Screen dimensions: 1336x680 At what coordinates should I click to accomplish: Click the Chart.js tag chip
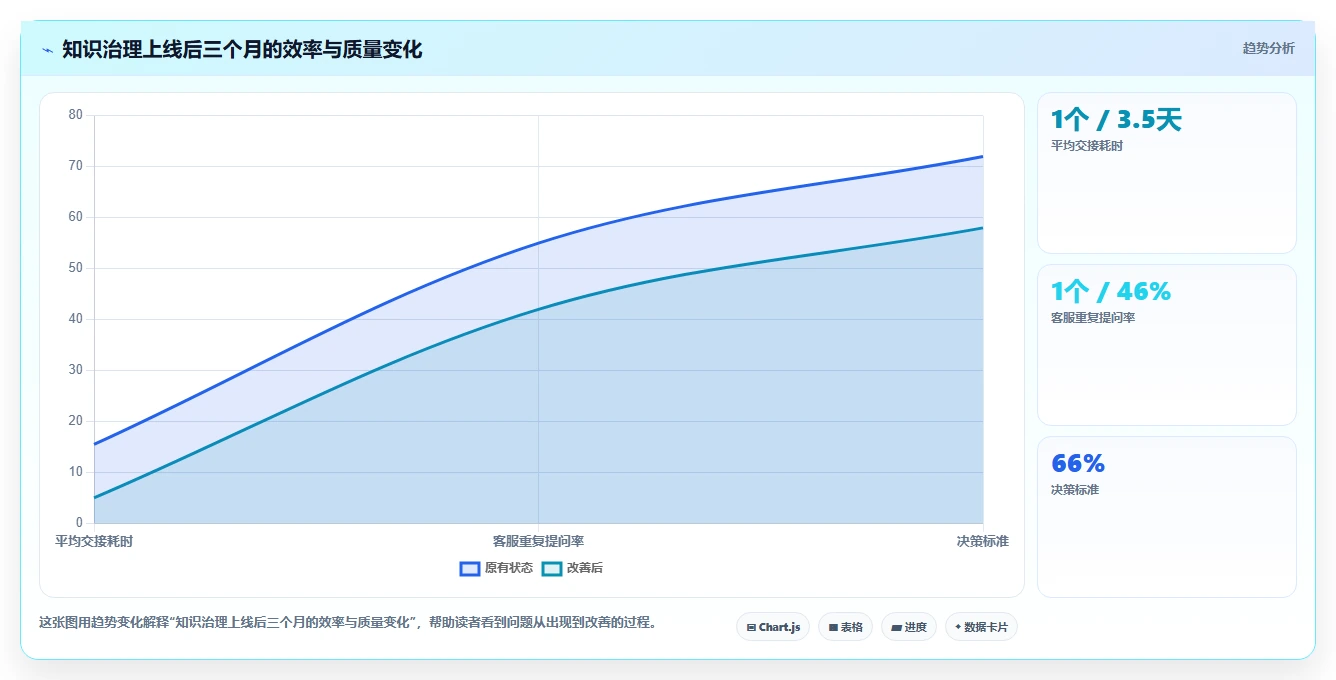tap(773, 627)
